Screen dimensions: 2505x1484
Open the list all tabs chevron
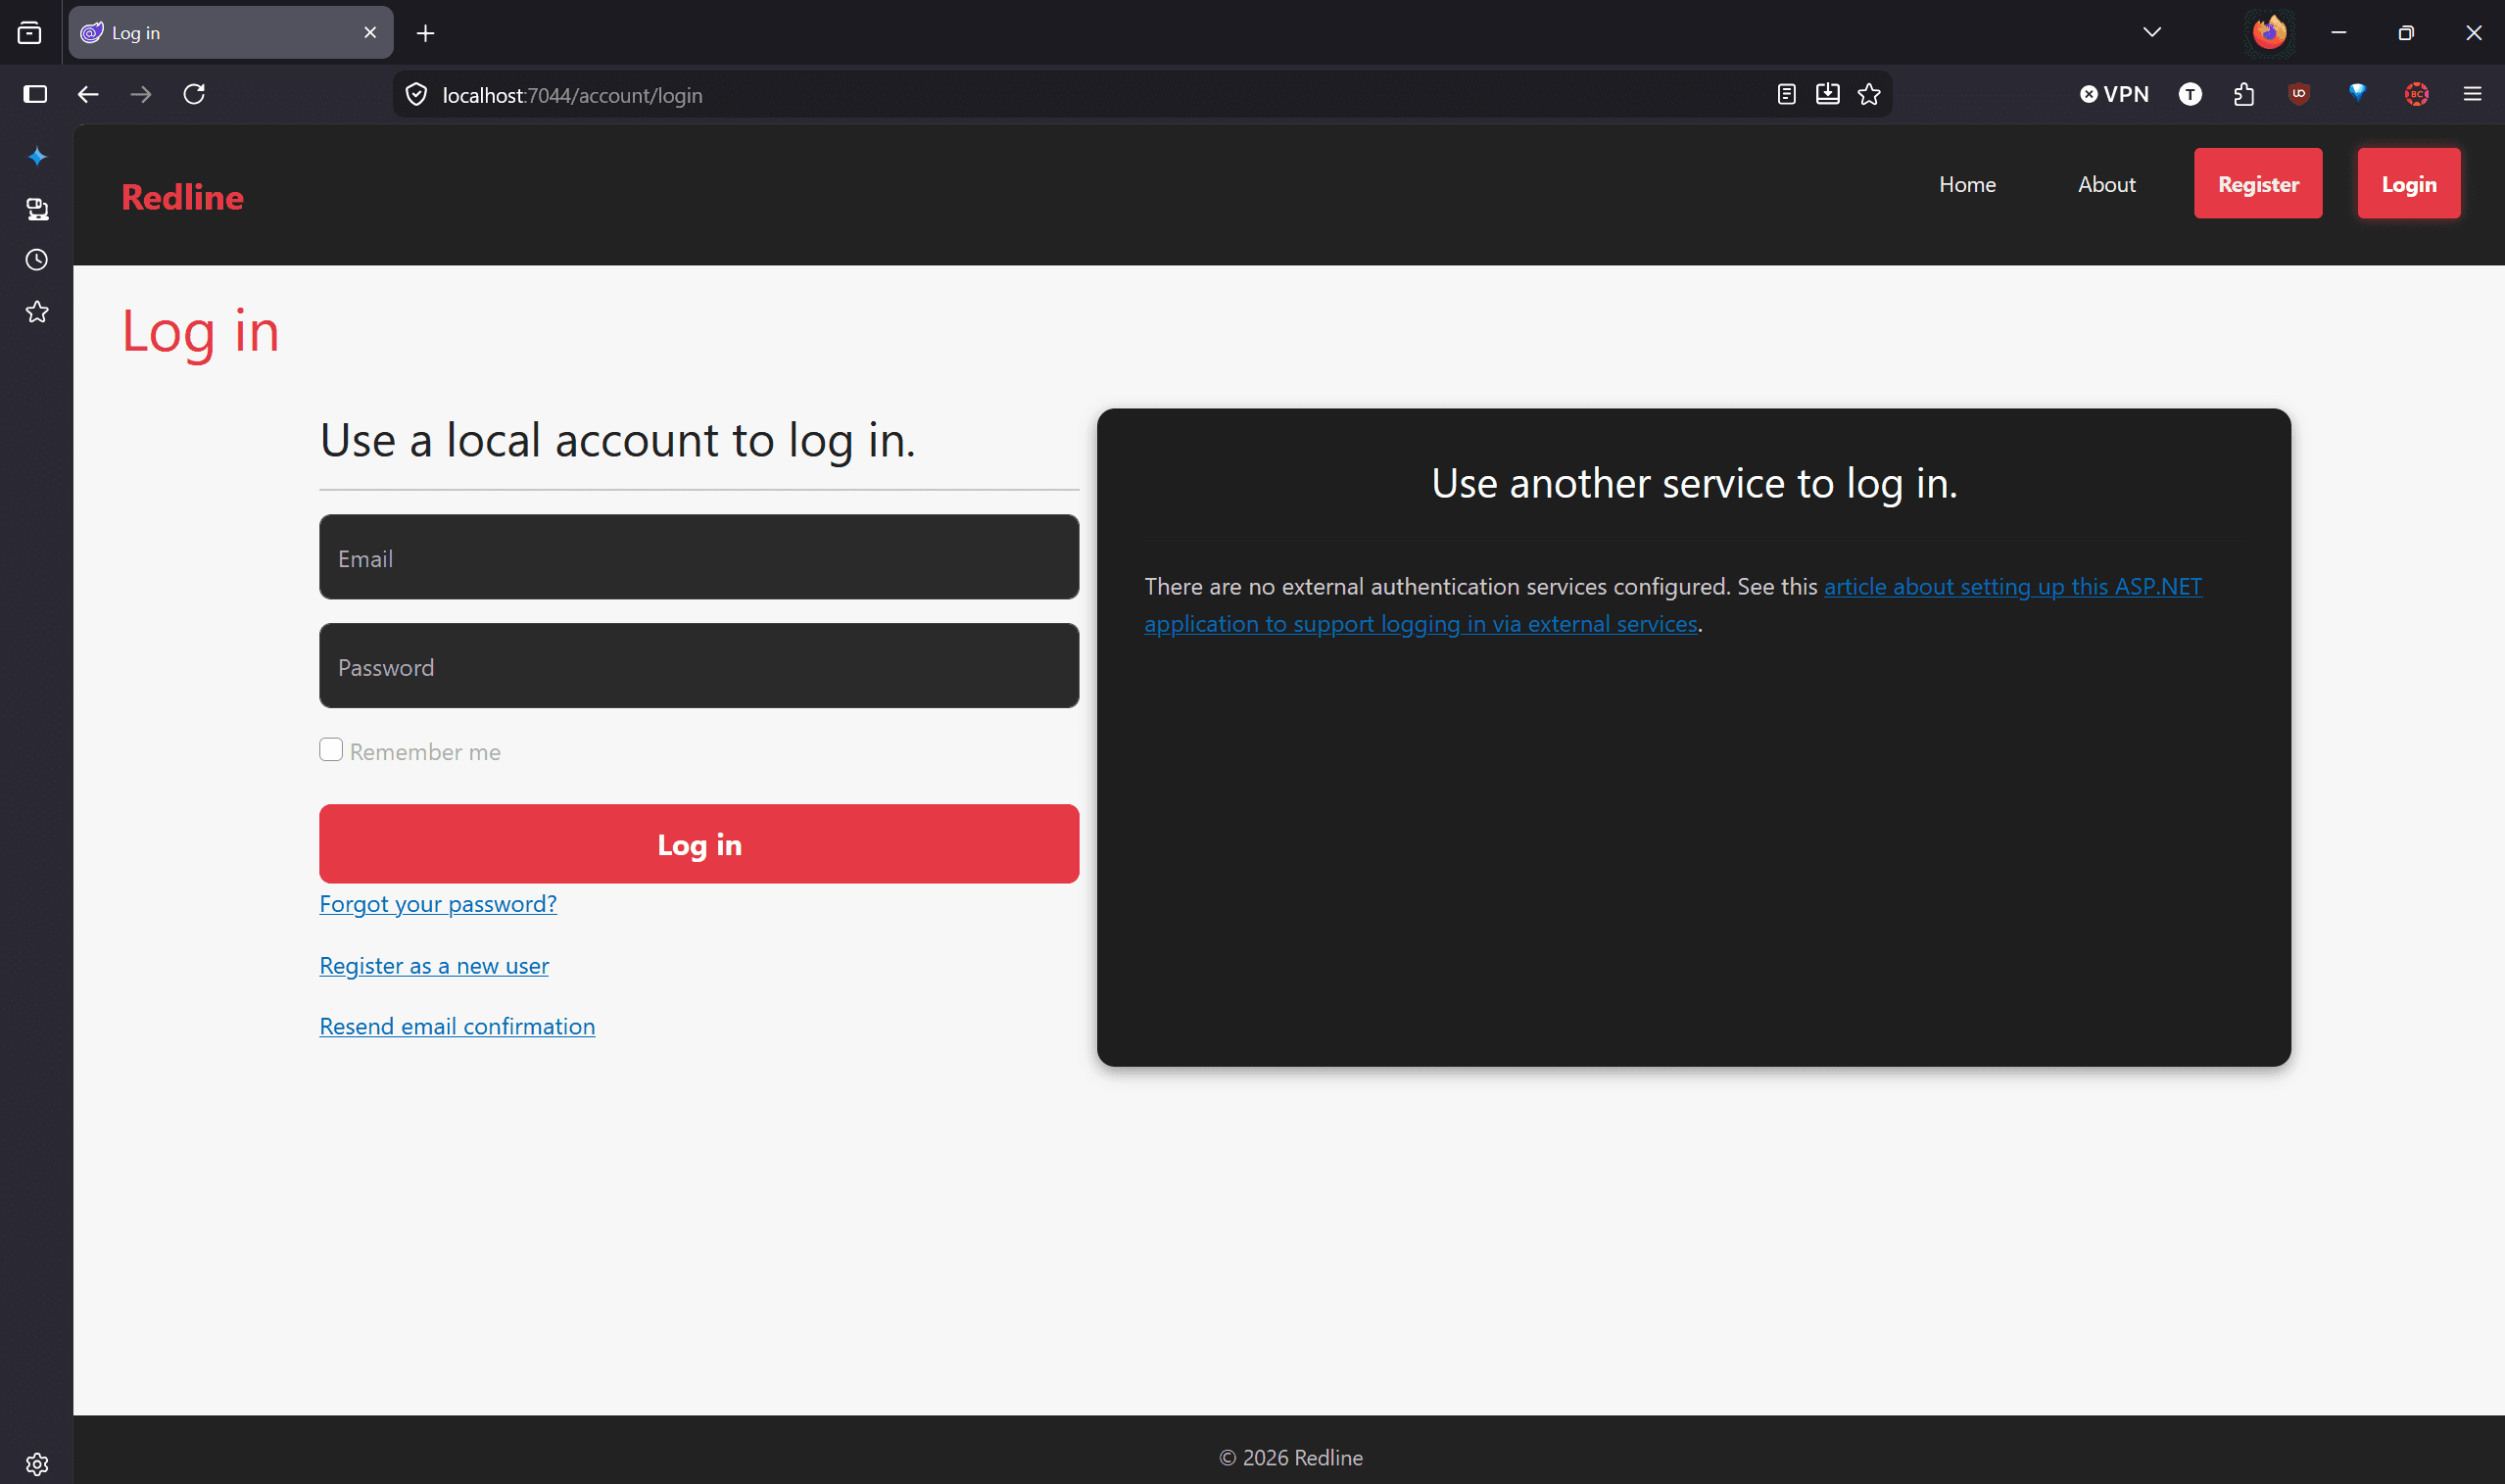2152,33
